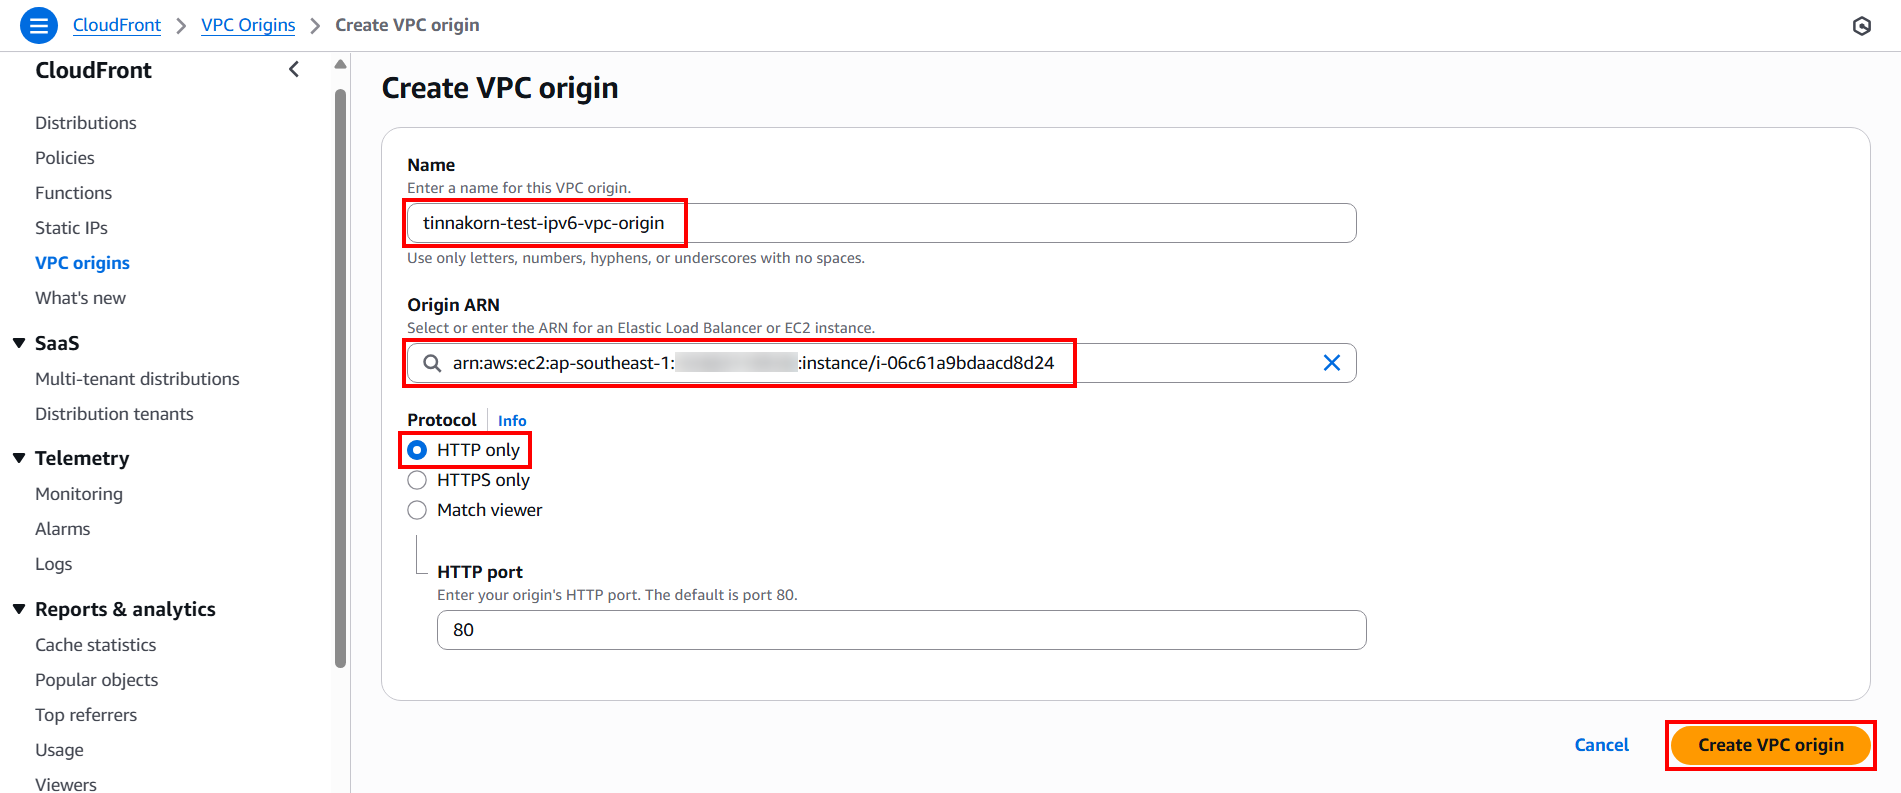Click the Create VPC origin button
Image resolution: width=1901 pixels, height=793 pixels.
1770,745
